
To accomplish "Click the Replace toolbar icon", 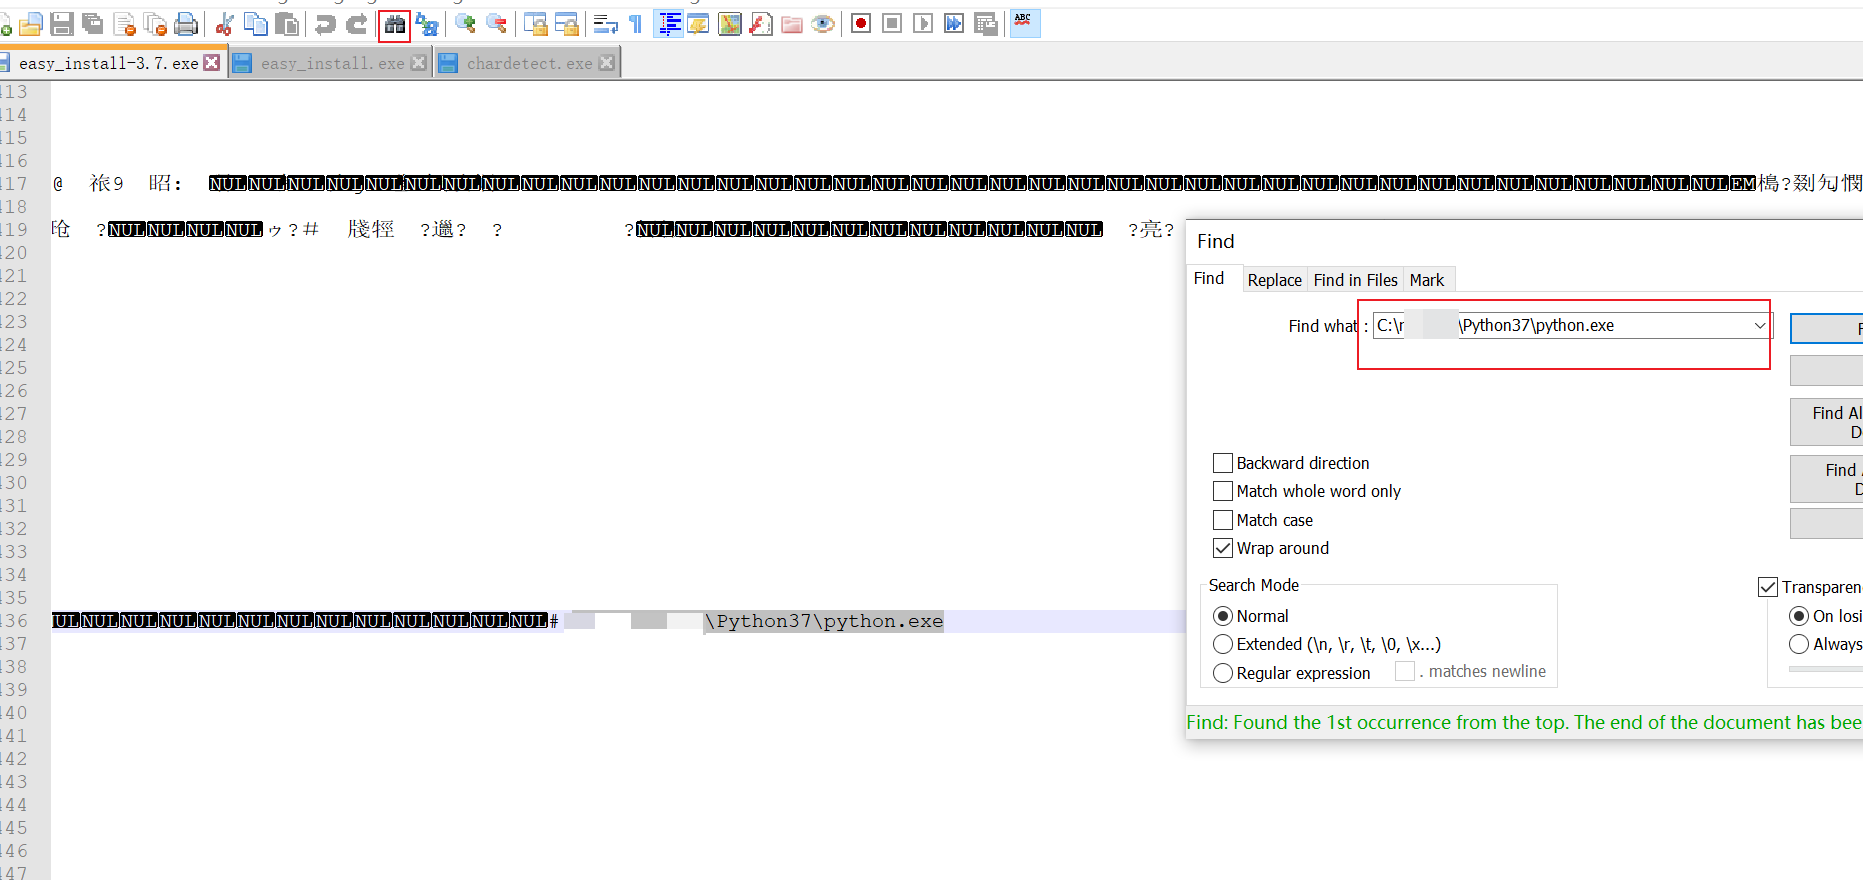I will (x=427, y=24).
